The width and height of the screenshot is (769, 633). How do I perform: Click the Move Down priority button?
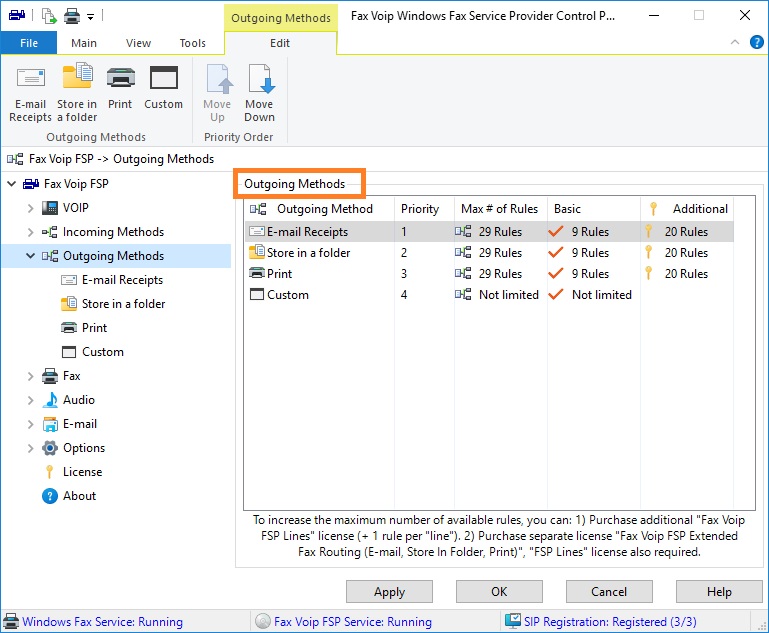(259, 92)
